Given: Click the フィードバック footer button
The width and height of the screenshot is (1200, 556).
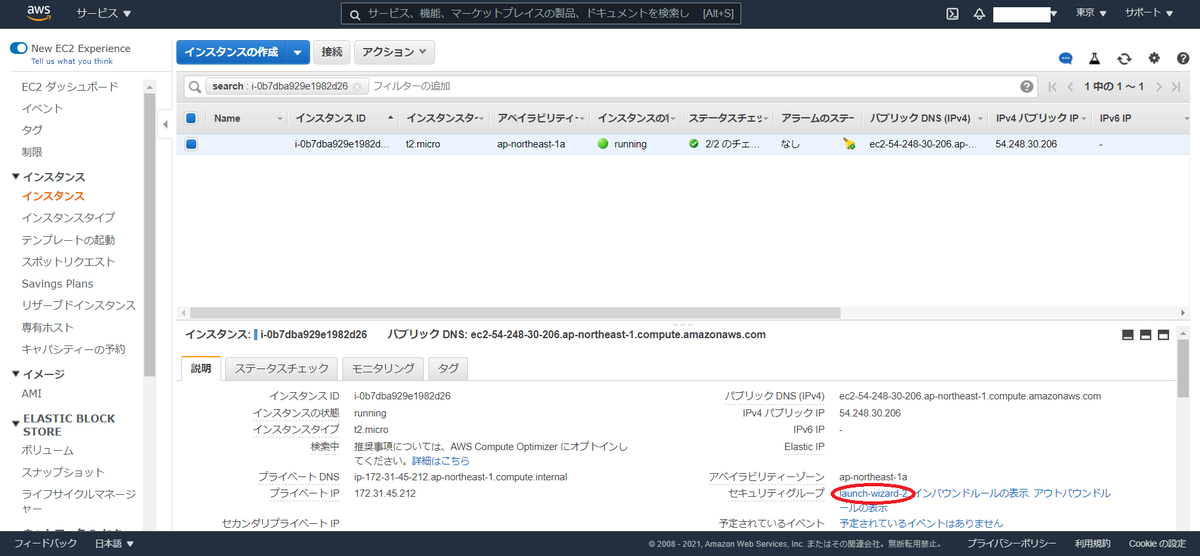Looking at the screenshot, I should 46,544.
